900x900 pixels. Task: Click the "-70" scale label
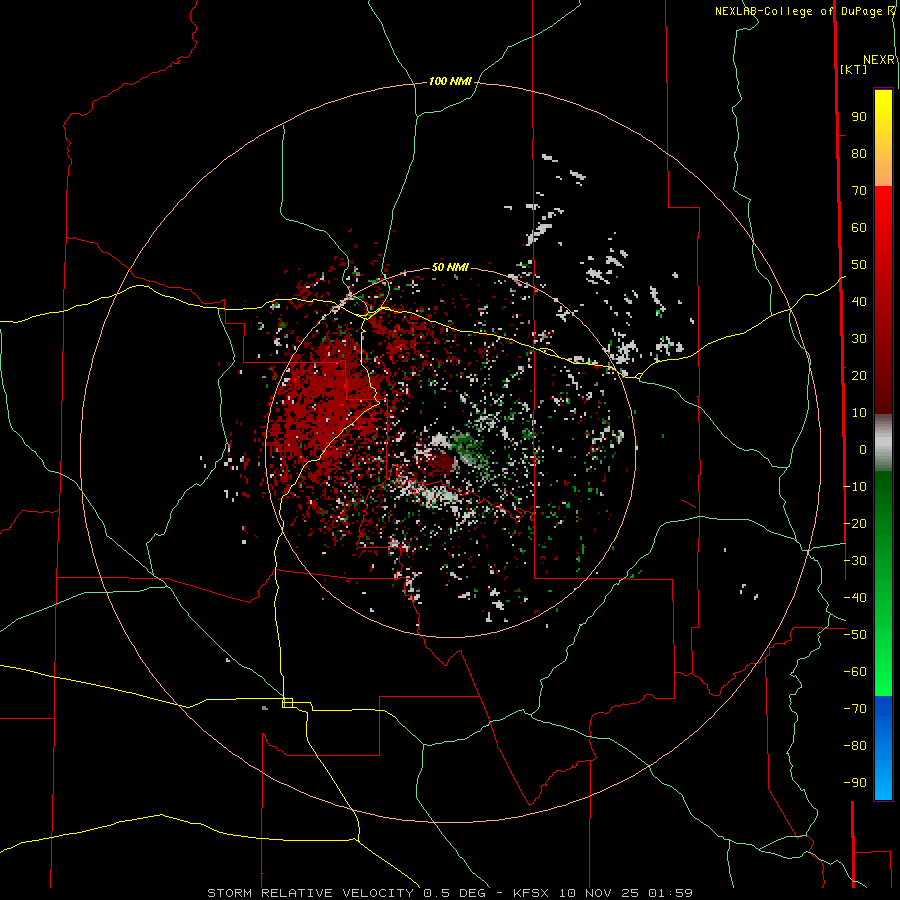[855, 709]
